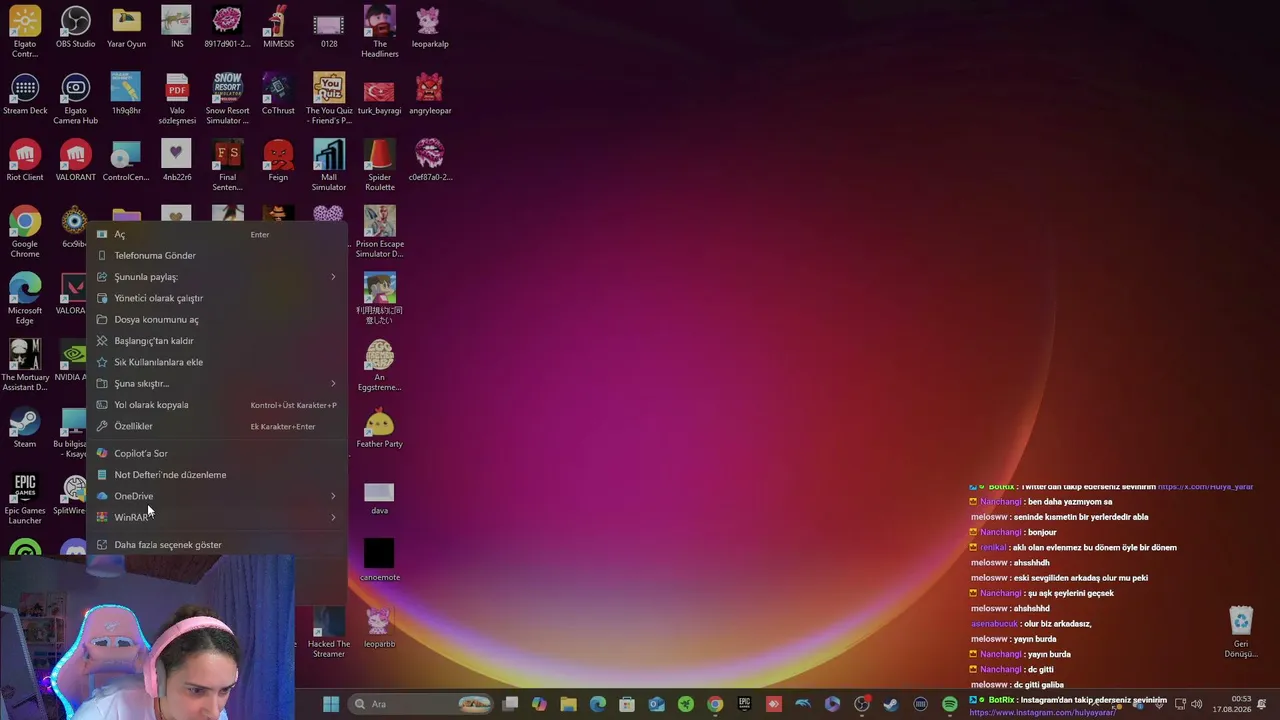
Task: Open the Windows Start button
Action: (331, 704)
